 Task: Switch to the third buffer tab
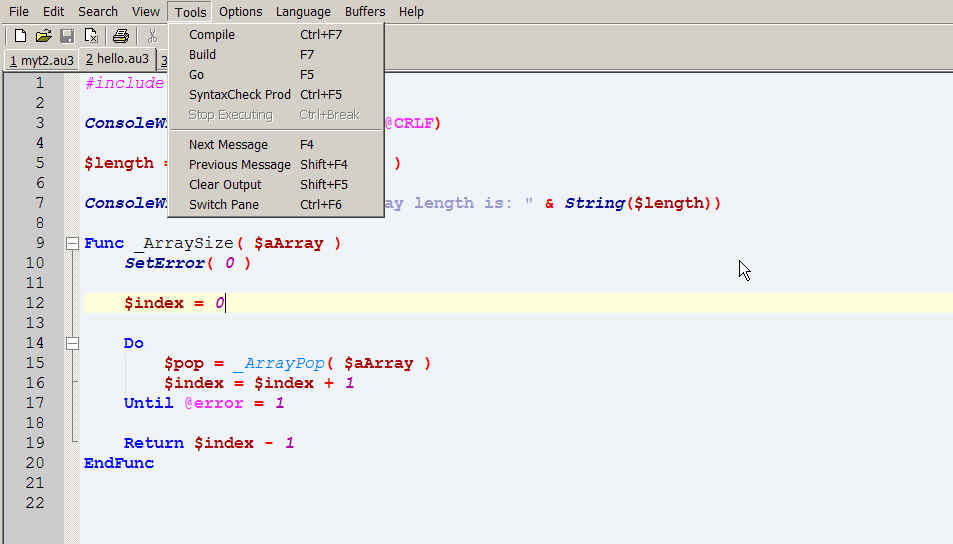tap(163, 61)
